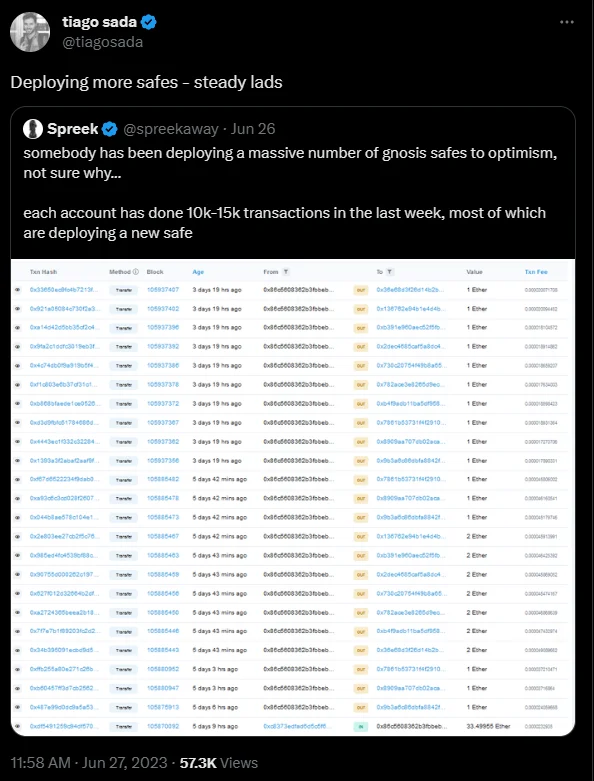Click the filter icon on From column

click(x=286, y=272)
